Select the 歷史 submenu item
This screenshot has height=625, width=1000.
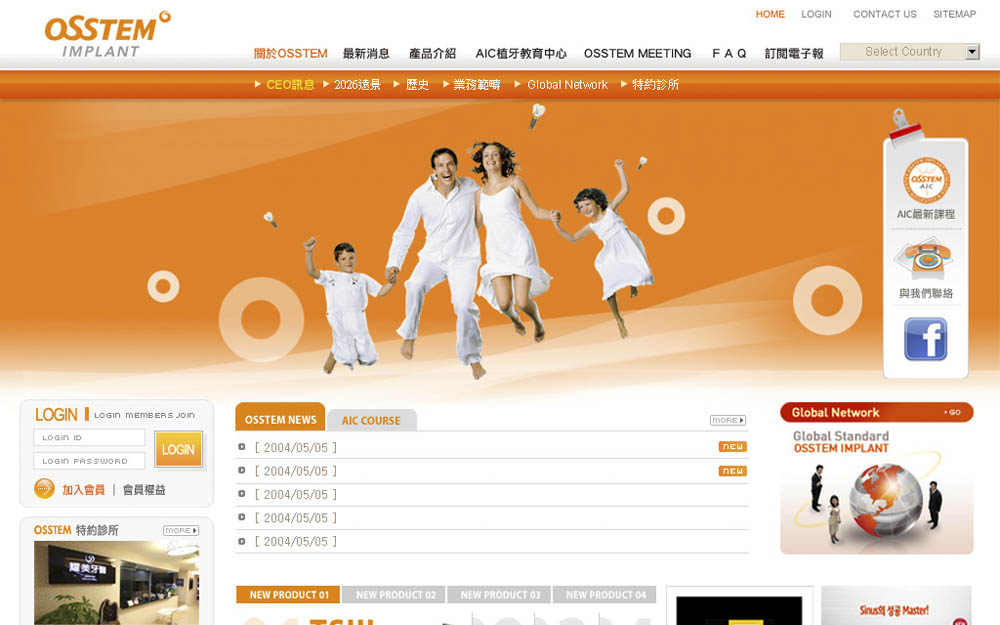click(417, 85)
